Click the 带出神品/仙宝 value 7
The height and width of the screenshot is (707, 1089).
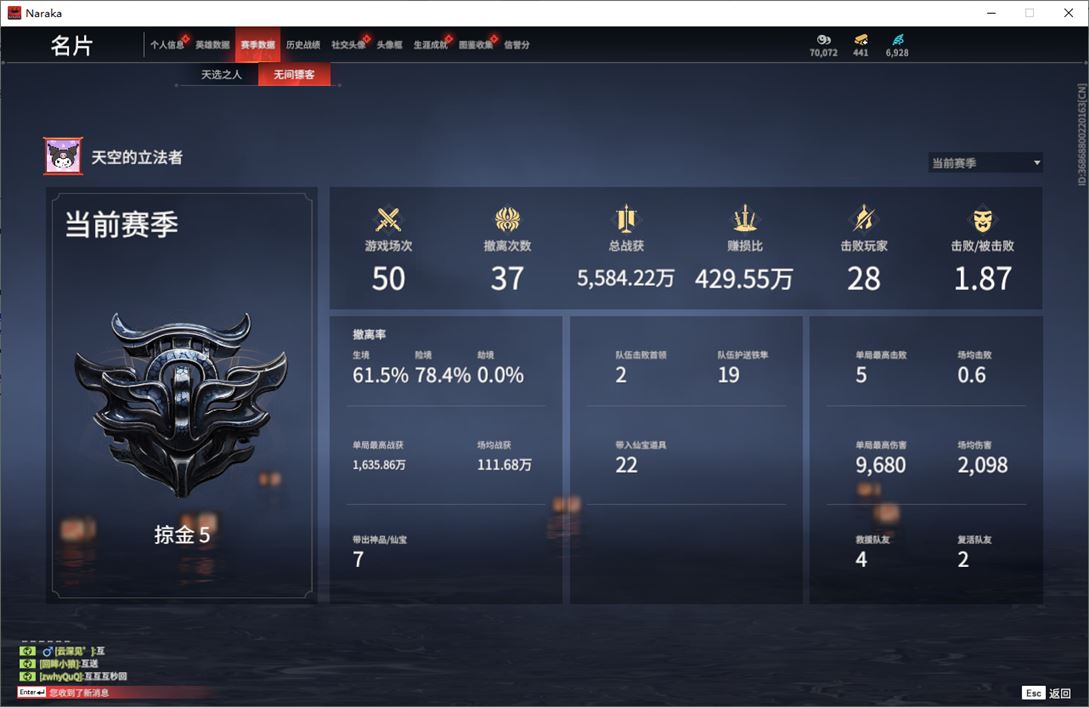pos(358,559)
